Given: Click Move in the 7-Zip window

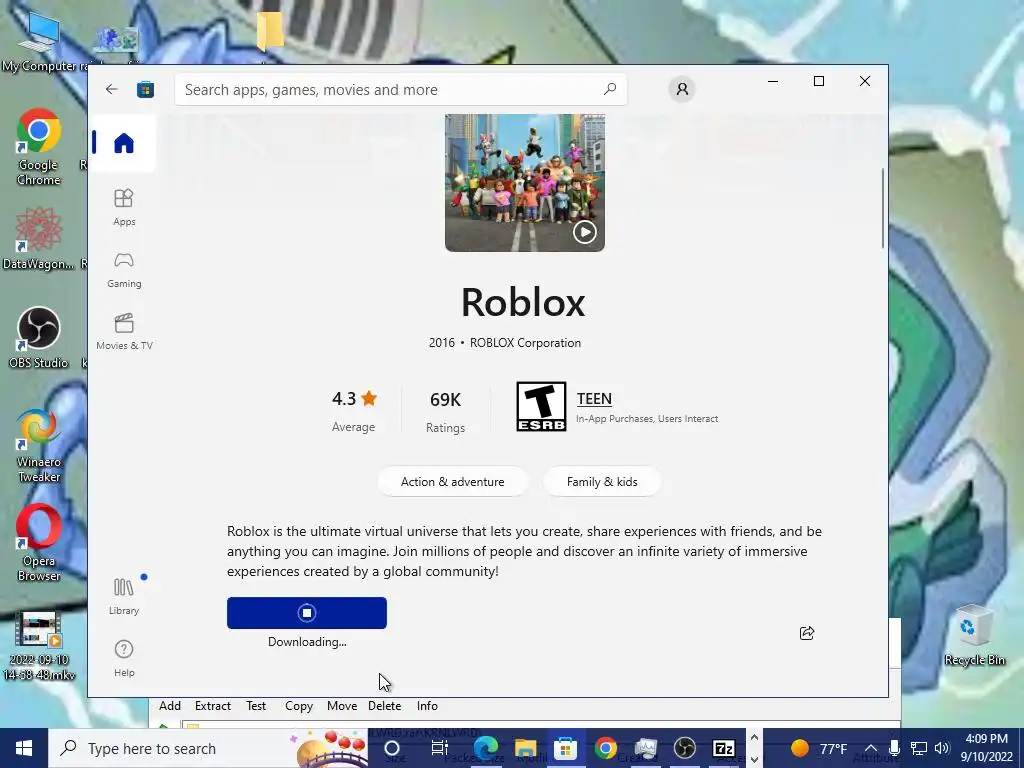Looking at the screenshot, I should pyautogui.click(x=342, y=706).
